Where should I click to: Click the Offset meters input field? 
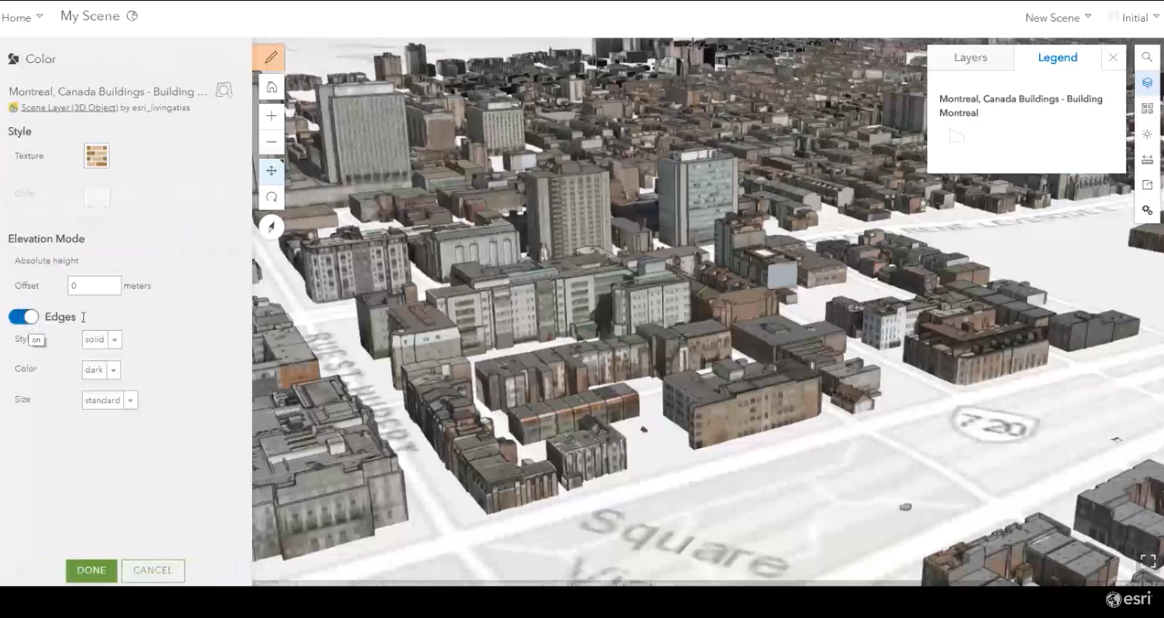tap(94, 286)
